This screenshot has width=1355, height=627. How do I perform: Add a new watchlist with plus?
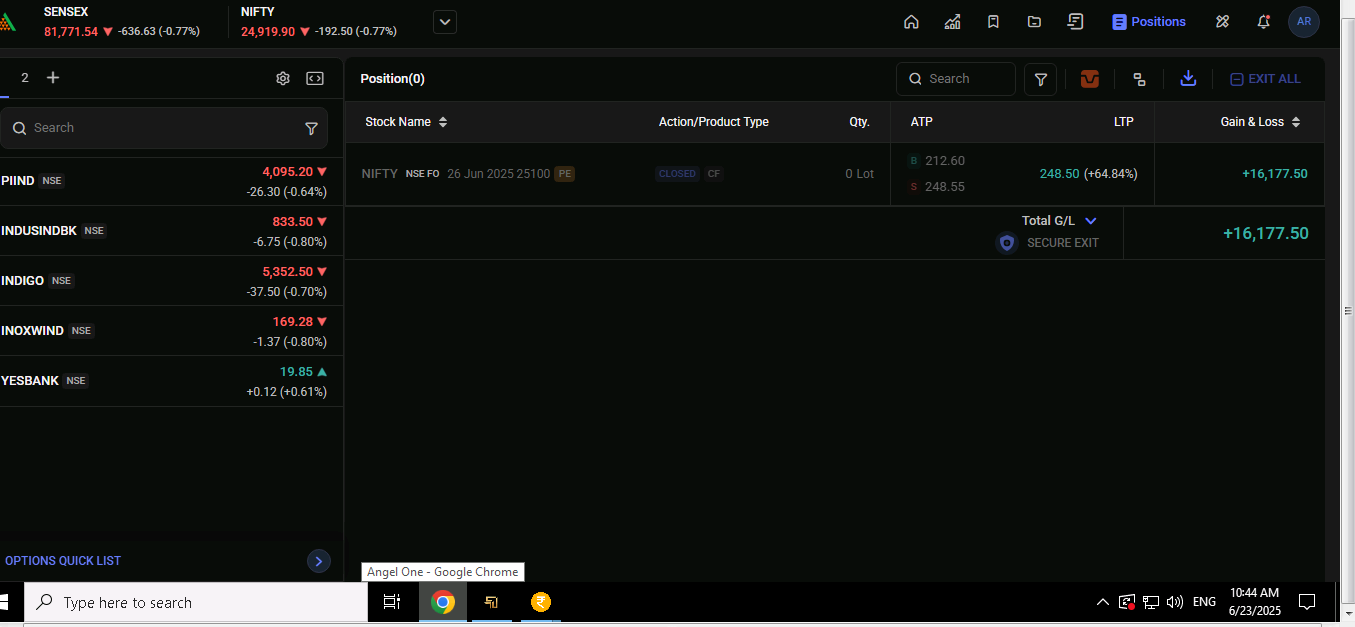[x=53, y=78]
